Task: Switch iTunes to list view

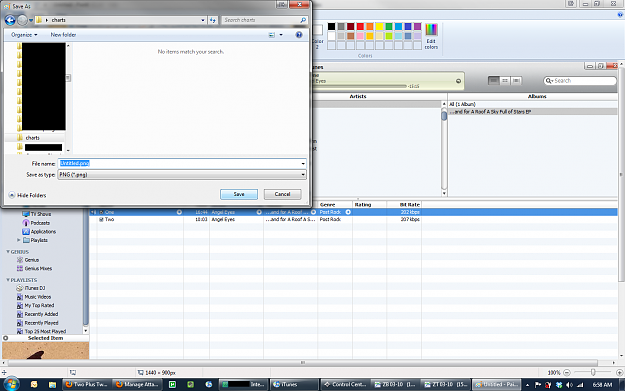Action: [493, 81]
